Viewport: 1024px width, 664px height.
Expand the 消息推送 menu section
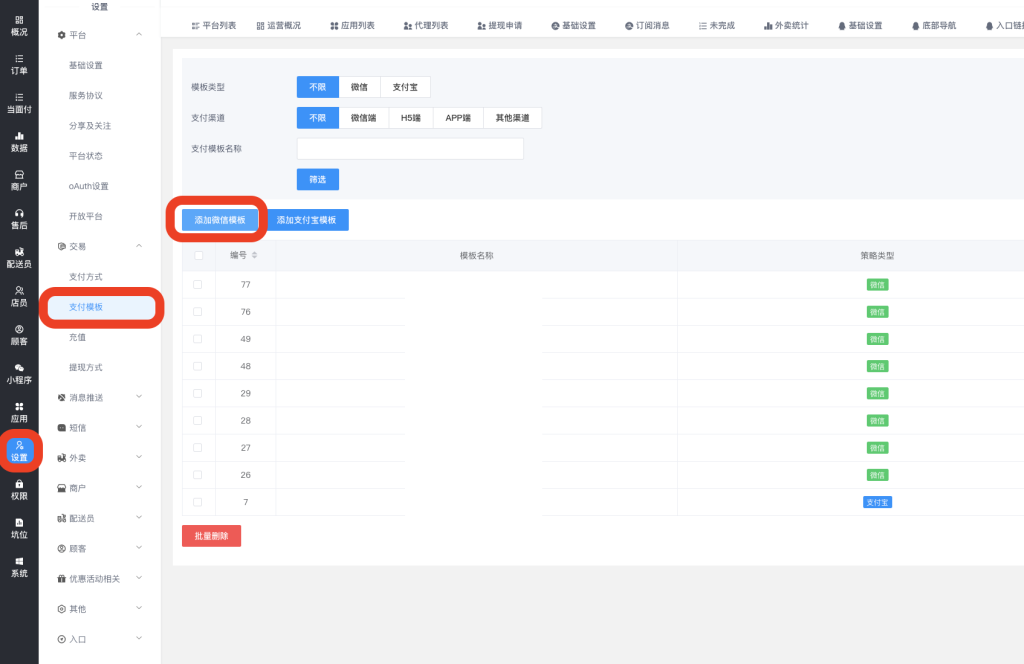pyautogui.click(x=139, y=397)
